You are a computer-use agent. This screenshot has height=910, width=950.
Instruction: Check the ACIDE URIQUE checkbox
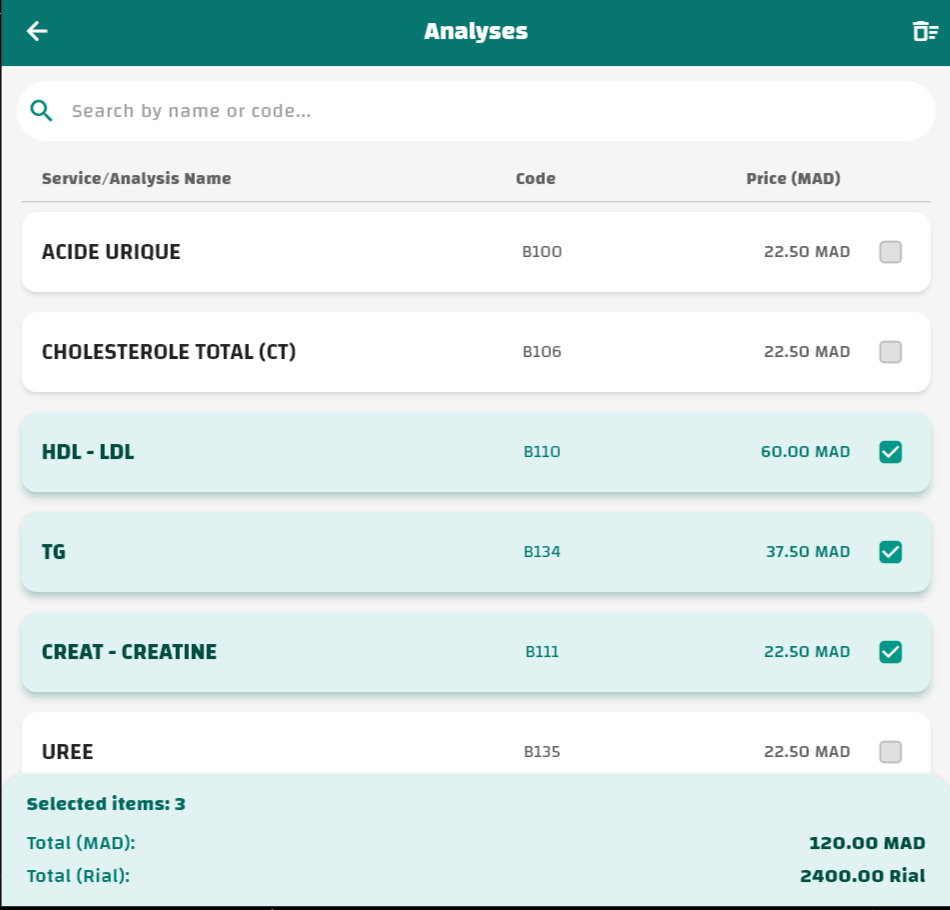tap(890, 252)
